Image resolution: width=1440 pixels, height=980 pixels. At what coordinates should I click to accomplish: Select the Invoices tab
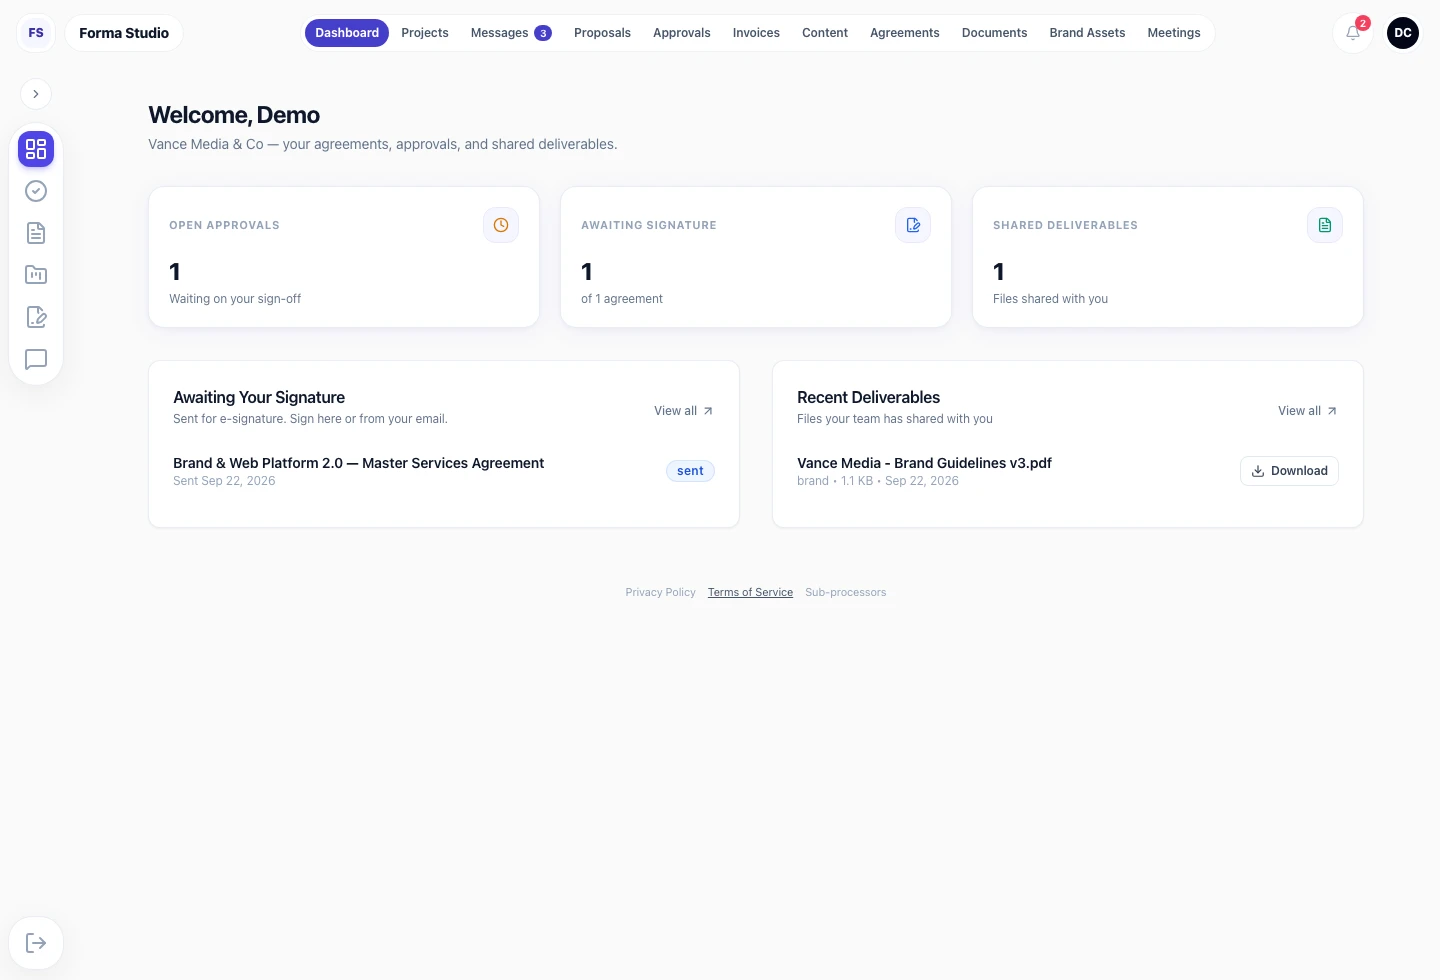pyautogui.click(x=756, y=33)
